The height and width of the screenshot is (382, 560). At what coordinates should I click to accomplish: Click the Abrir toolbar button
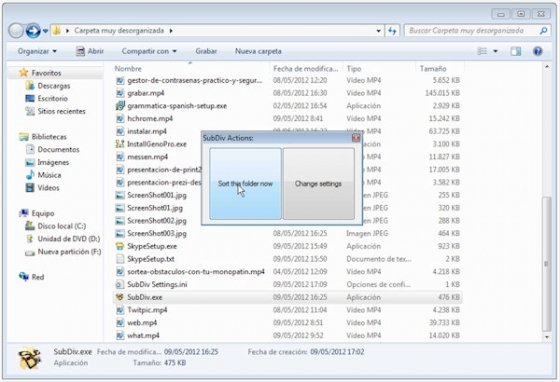click(90, 51)
